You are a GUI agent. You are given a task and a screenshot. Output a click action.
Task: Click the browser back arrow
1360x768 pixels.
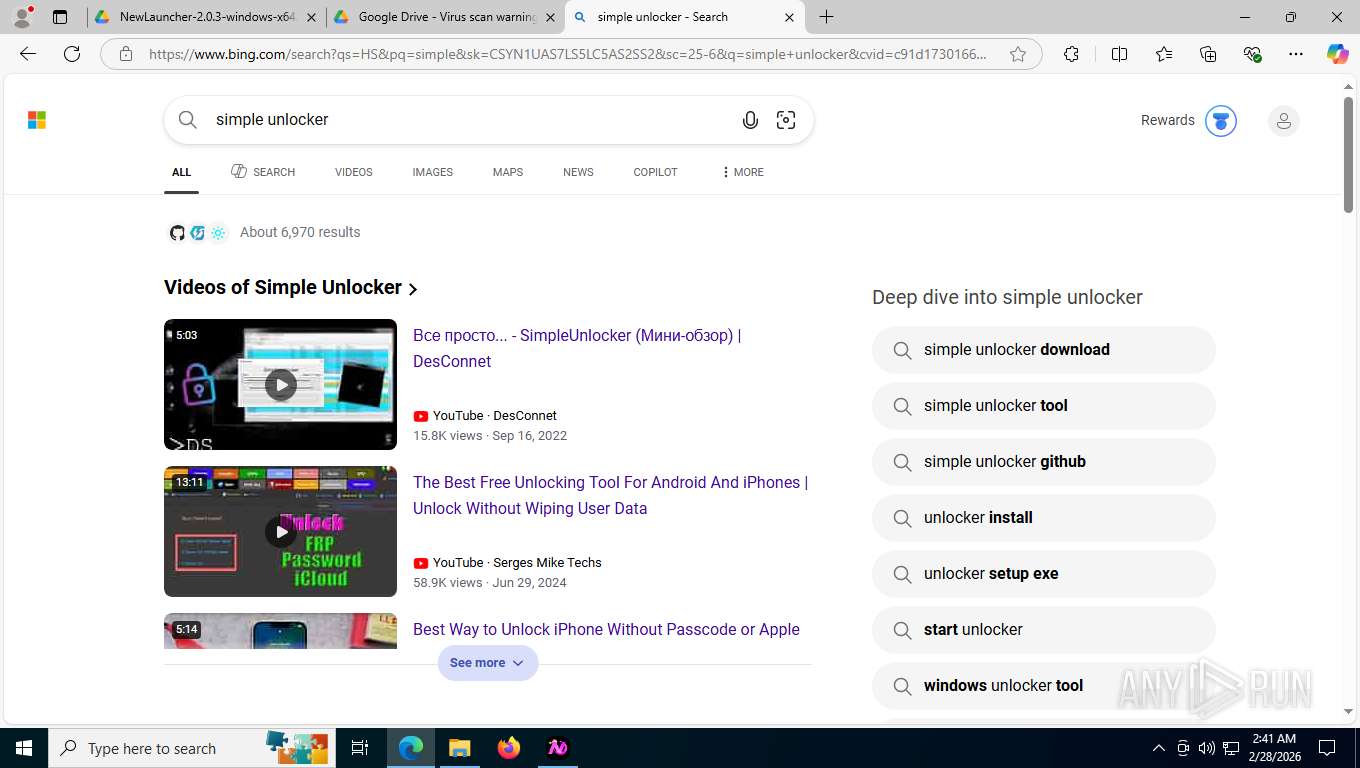[x=28, y=54]
